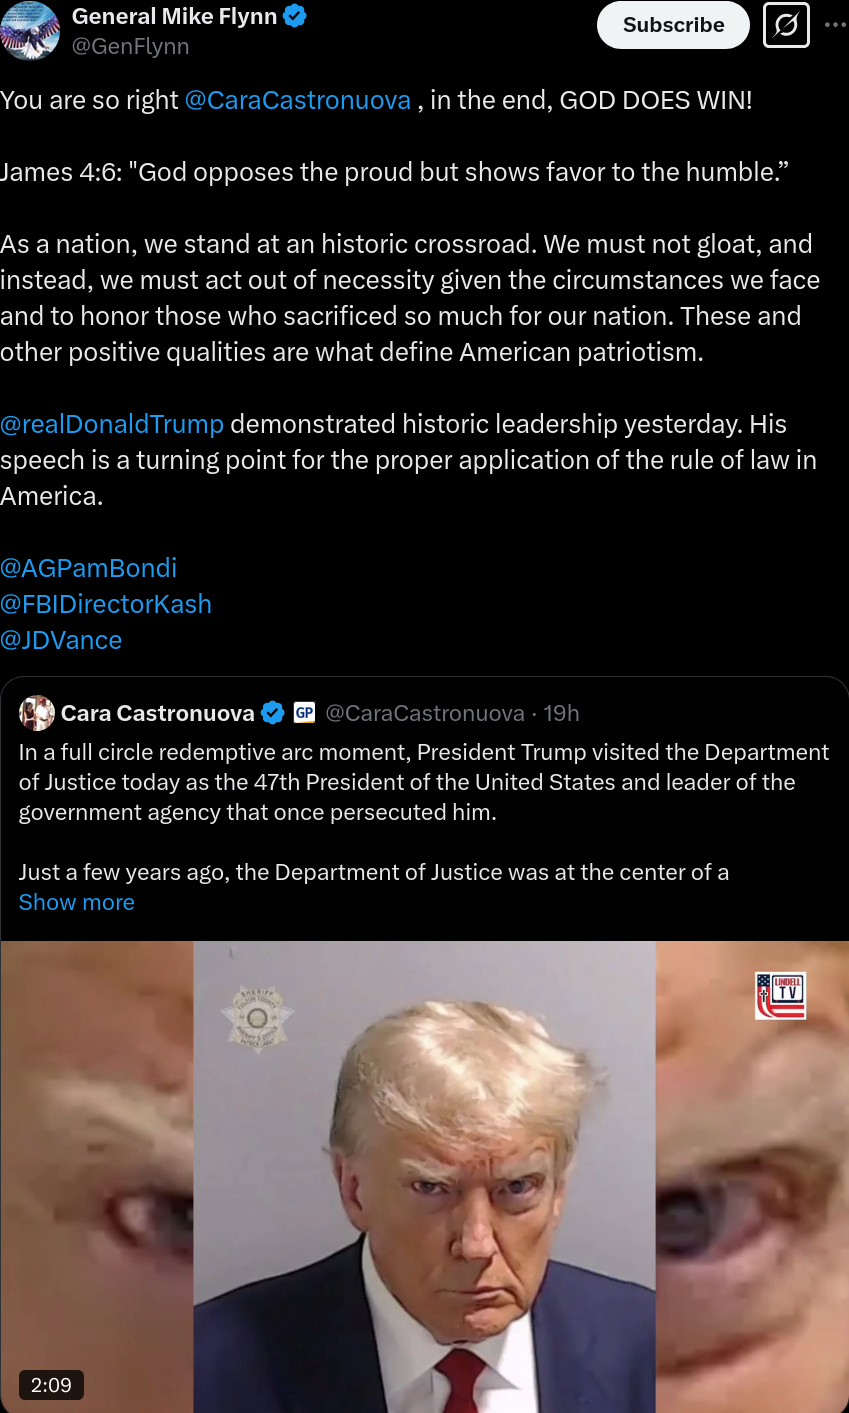Viewport: 849px width, 1413px height.
Task: Open the @CaraCastronuova mention link
Action: tap(298, 100)
